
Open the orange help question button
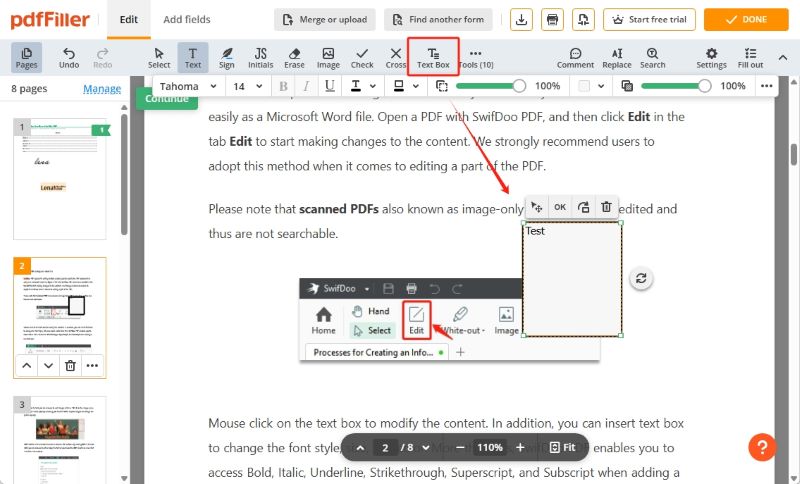coord(762,447)
